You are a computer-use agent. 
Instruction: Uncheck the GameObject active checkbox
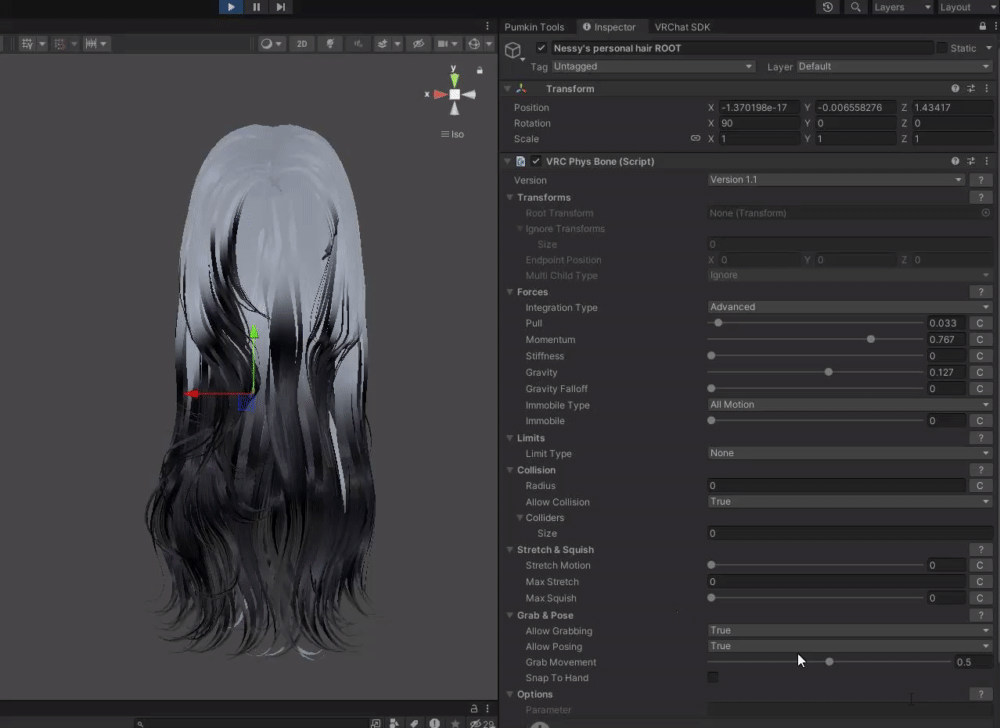pyautogui.click(x=541, y=48)
